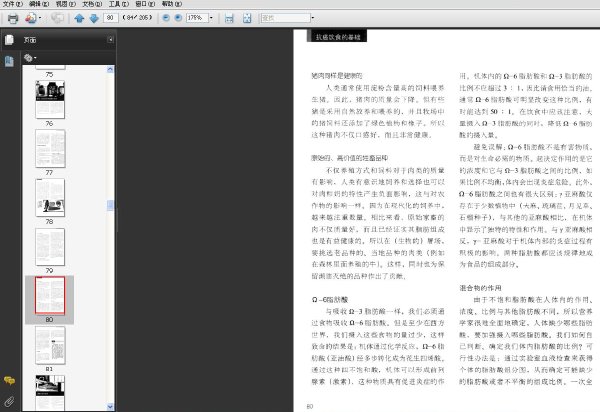Open the Bookmarks panel icon
Viewport: 600px width, 412px height.
[x=9, y=61]
